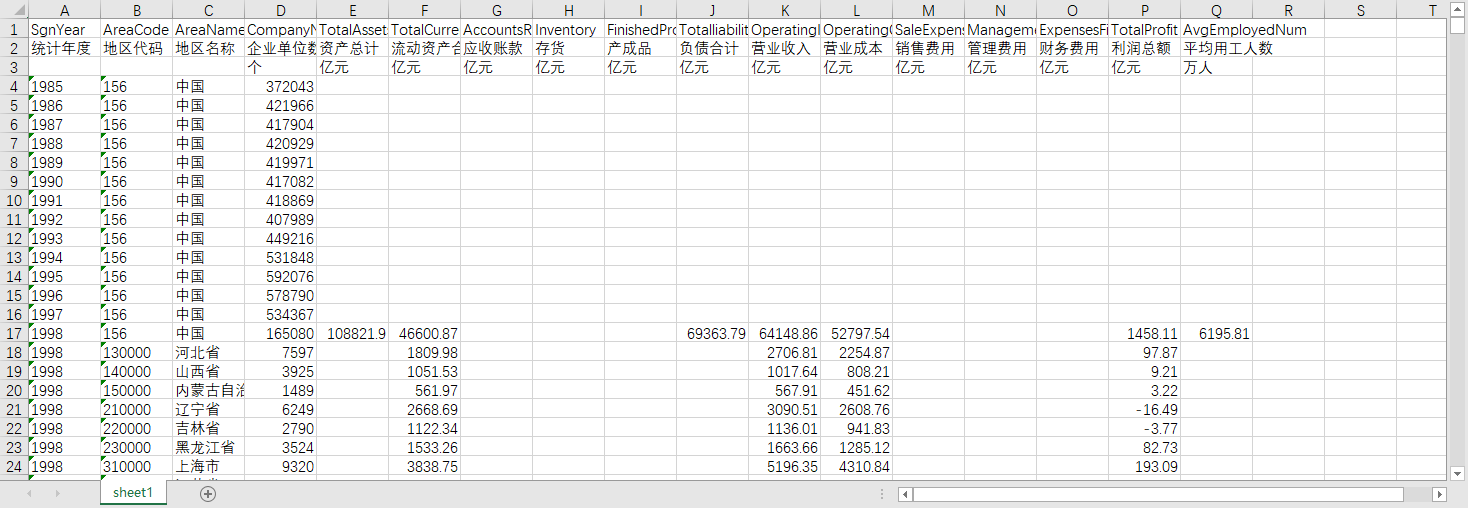Select the 黑龙江省 cell

click(209, 447)
